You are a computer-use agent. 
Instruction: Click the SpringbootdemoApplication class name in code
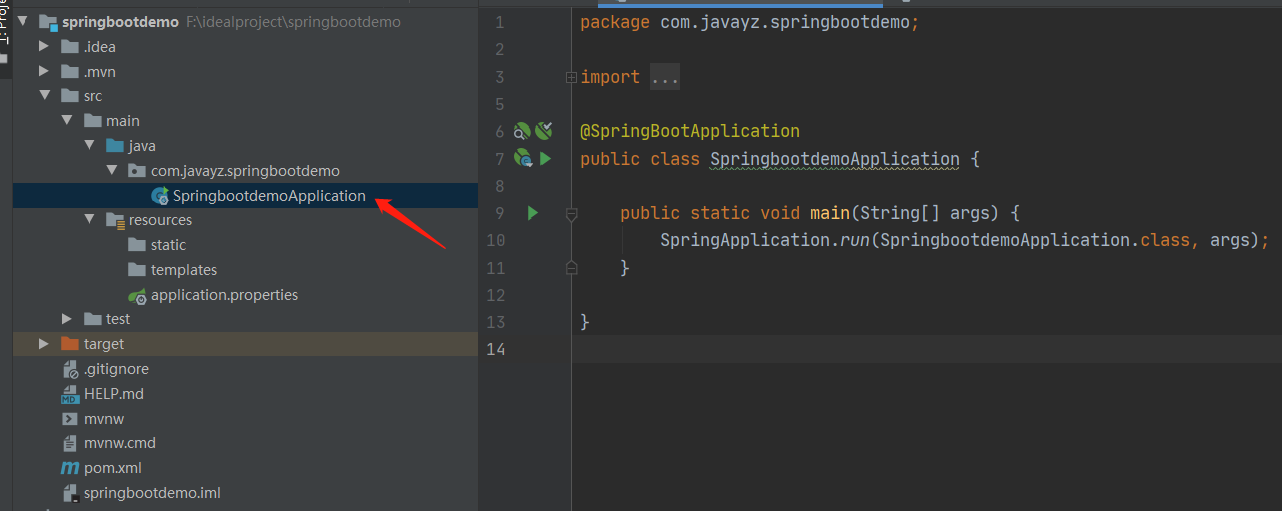coord(834,159)
